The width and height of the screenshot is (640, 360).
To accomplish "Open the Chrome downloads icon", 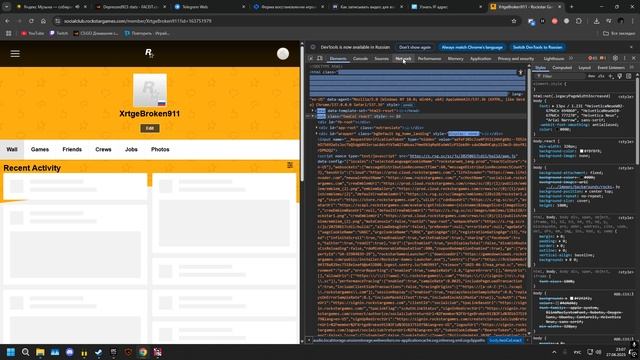I will [x=596, y=21].
